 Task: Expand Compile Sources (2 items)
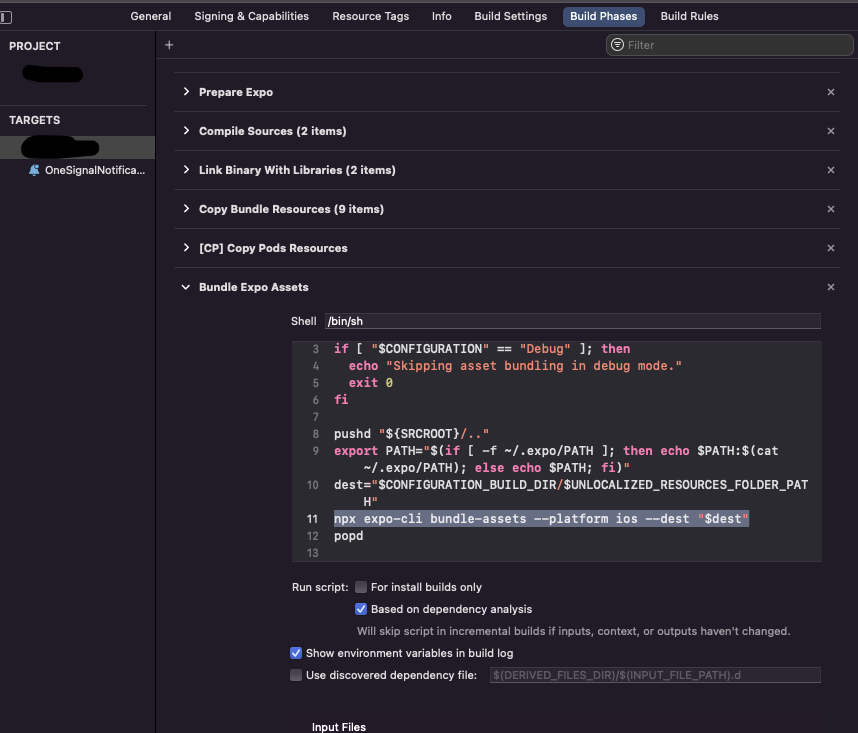click(186, 130)
